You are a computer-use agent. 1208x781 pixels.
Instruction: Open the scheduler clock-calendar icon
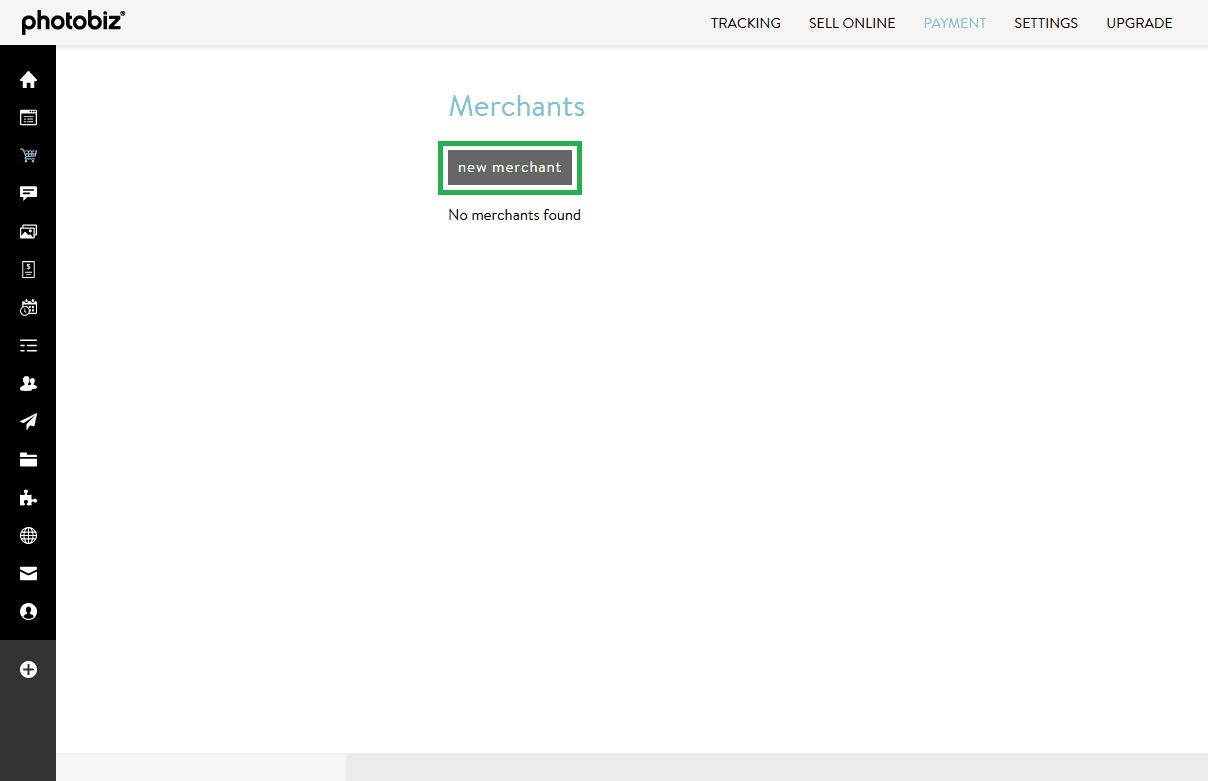pyautogui.click(x=28, y=307)
